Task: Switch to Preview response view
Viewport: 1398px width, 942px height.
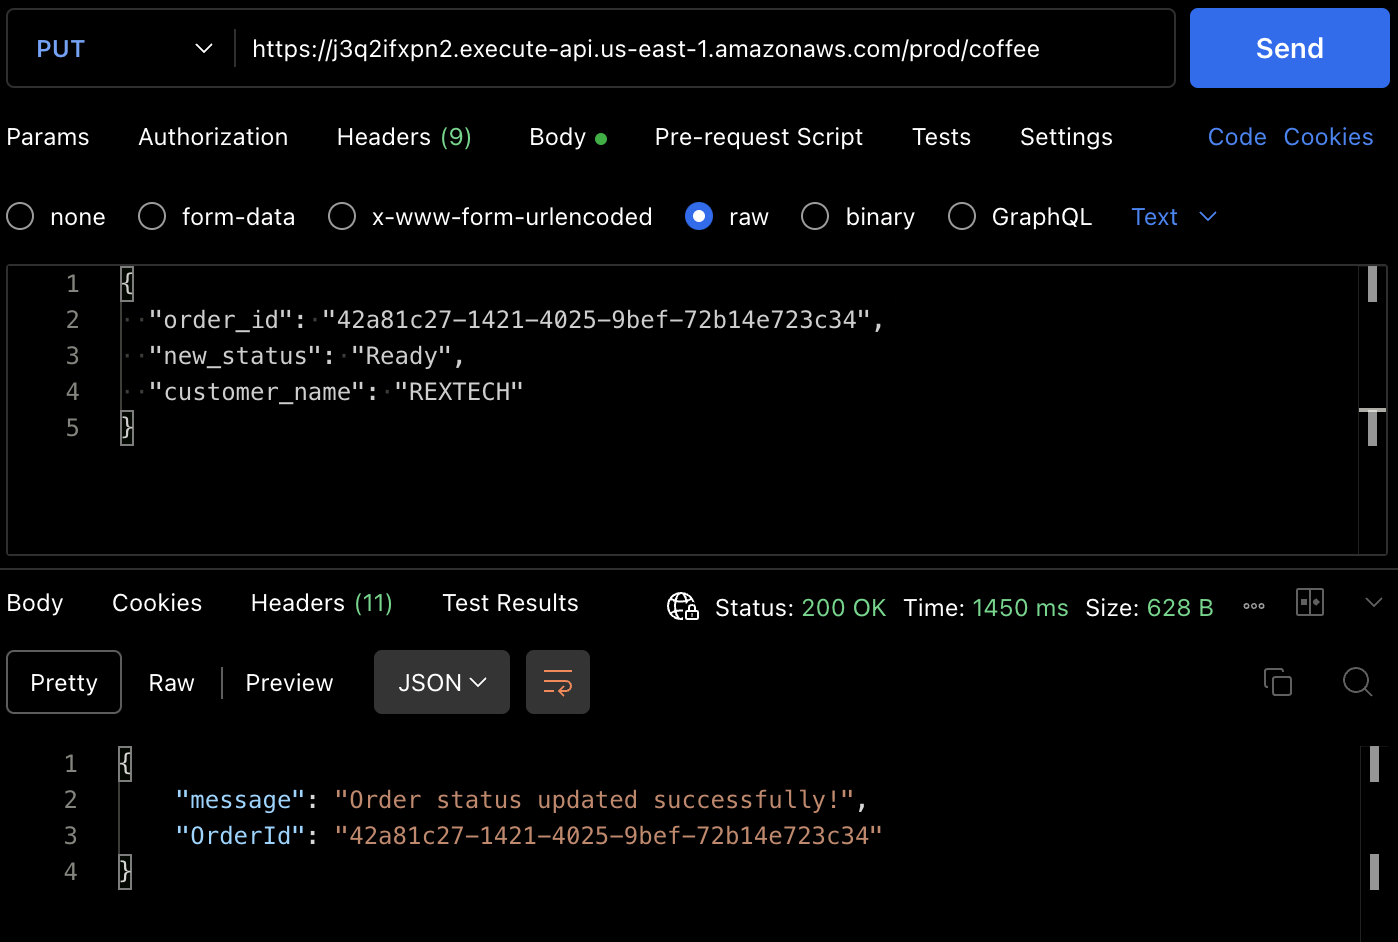Action: click(x=289, y=683)
